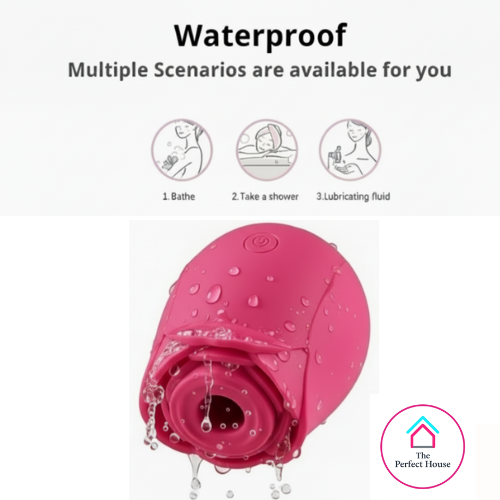This screenshot has width=500, height=500.
Task: Open The Perfect House logo badge
Action: click(423, 446)
